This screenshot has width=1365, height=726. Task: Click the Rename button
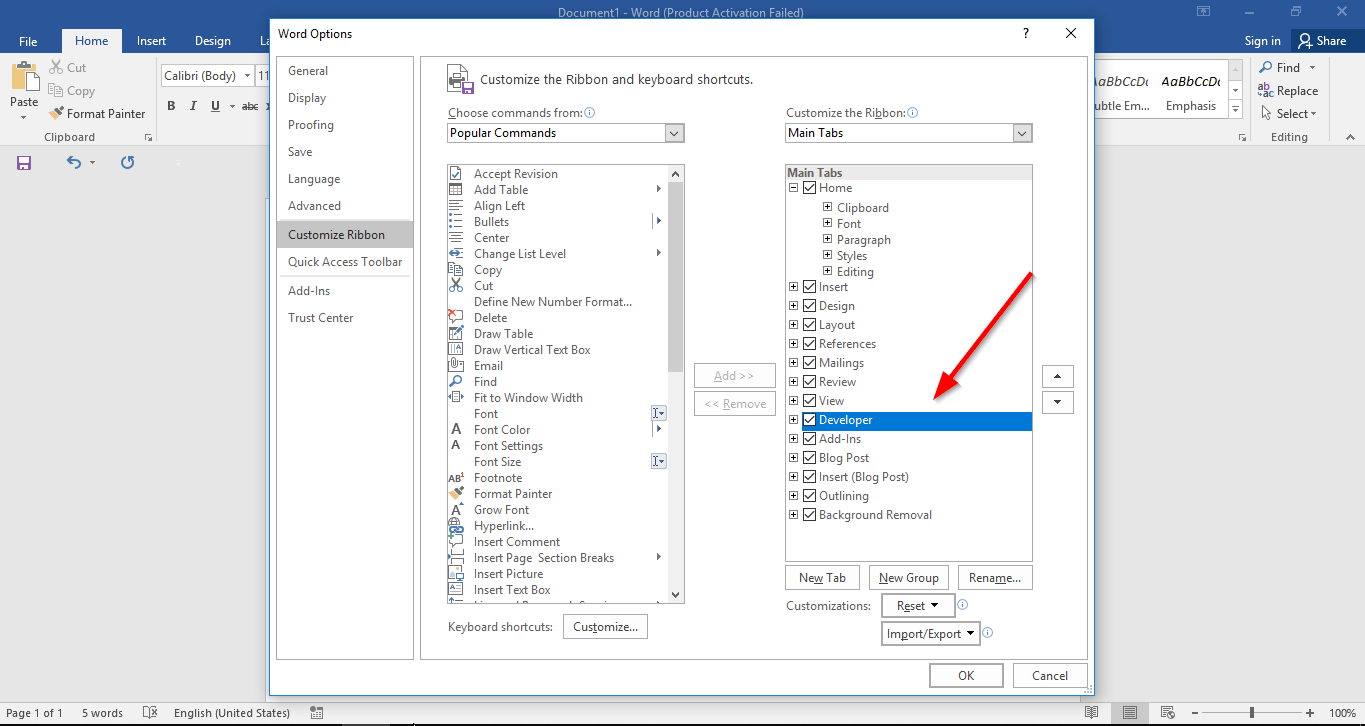(x=994, y=577)
